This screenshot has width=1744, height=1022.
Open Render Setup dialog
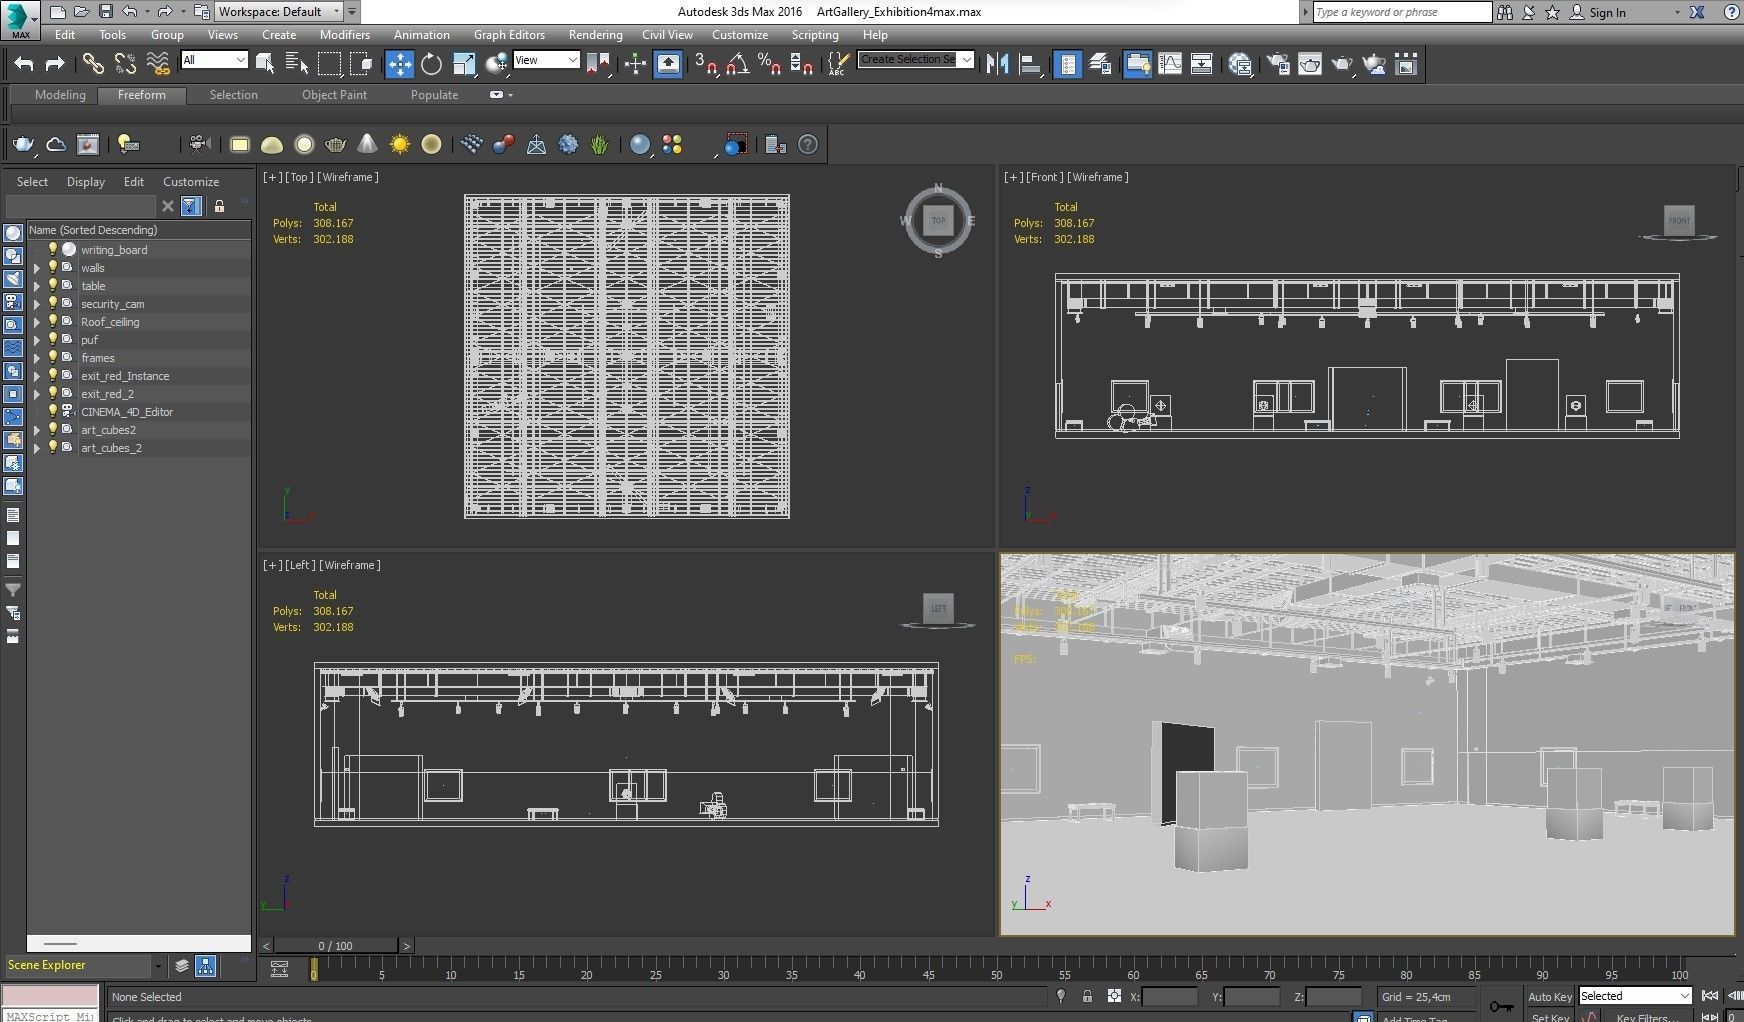tap(1278, 65)
